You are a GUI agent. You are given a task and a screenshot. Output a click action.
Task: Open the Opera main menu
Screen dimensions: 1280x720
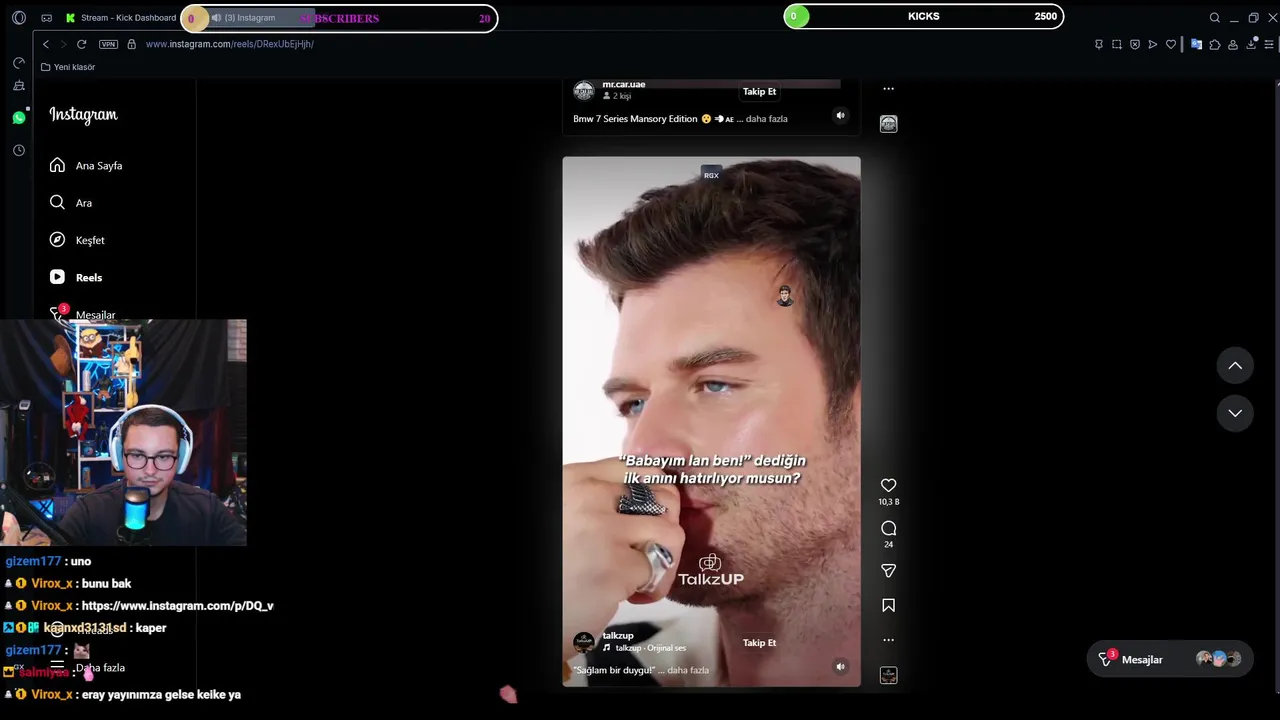click(18, 18)
